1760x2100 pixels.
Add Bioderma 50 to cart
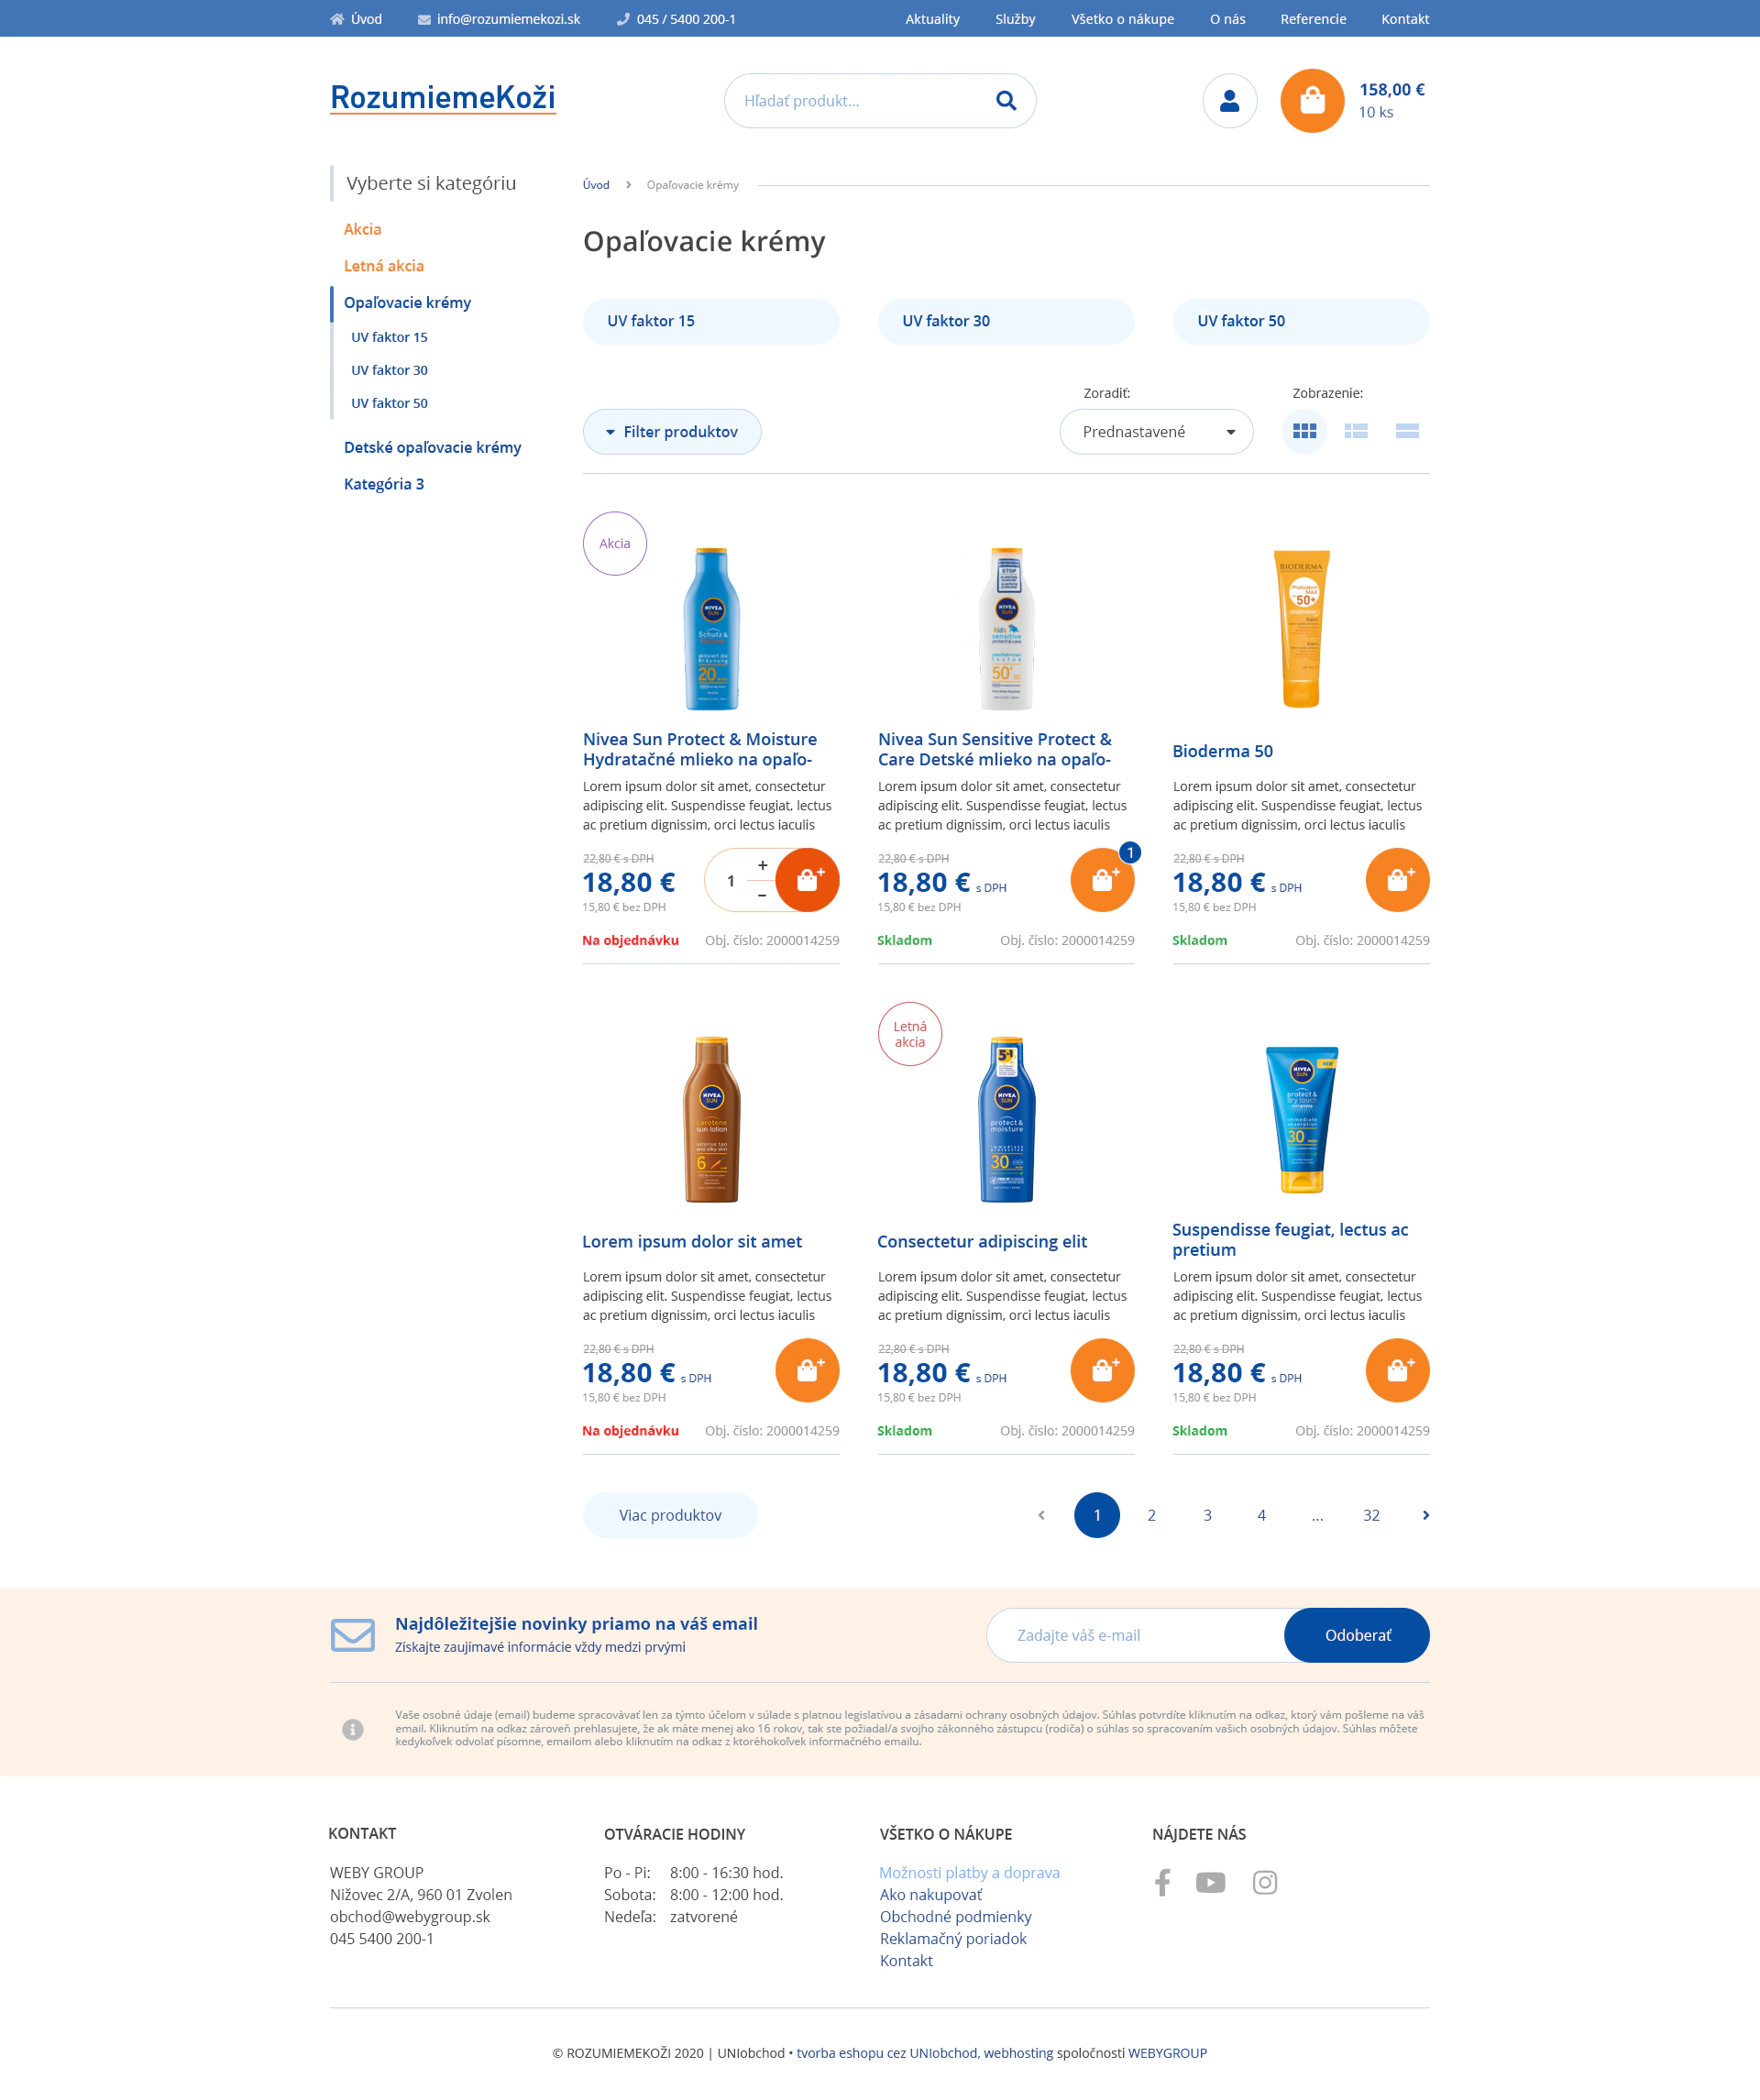pos(1397,880)
